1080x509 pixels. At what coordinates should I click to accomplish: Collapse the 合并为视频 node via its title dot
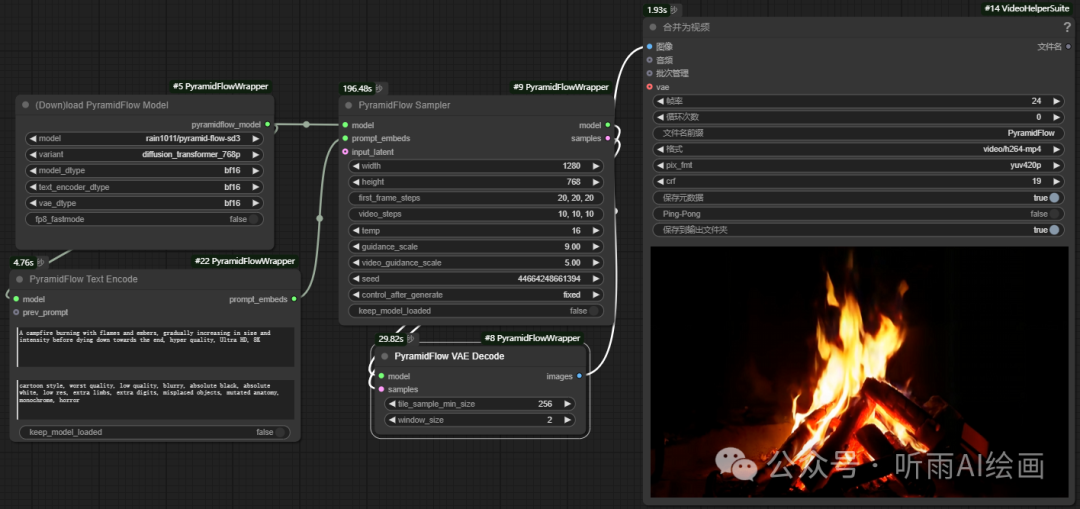click(x=653, y=28)
